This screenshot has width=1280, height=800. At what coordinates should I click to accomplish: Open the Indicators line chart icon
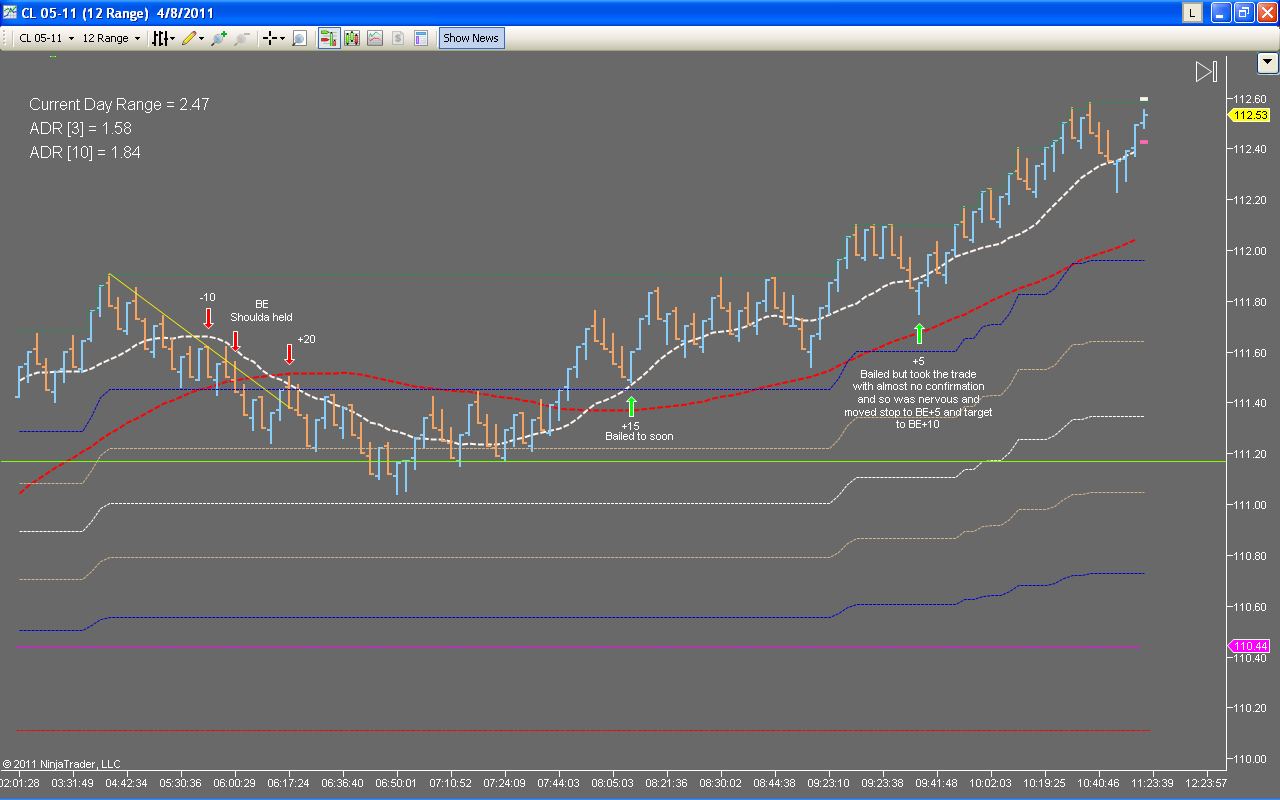375,38
